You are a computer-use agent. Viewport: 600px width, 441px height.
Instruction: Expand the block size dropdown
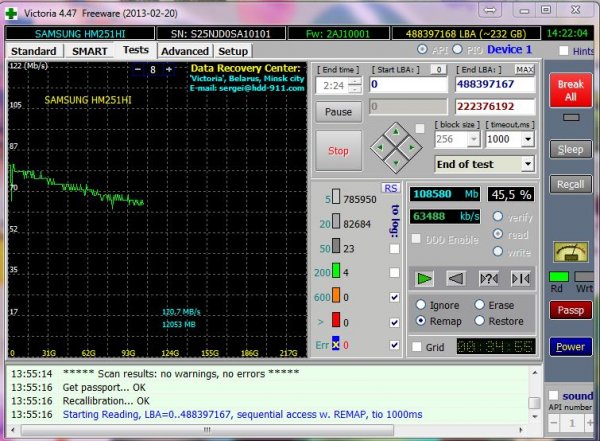click(474, 141)
